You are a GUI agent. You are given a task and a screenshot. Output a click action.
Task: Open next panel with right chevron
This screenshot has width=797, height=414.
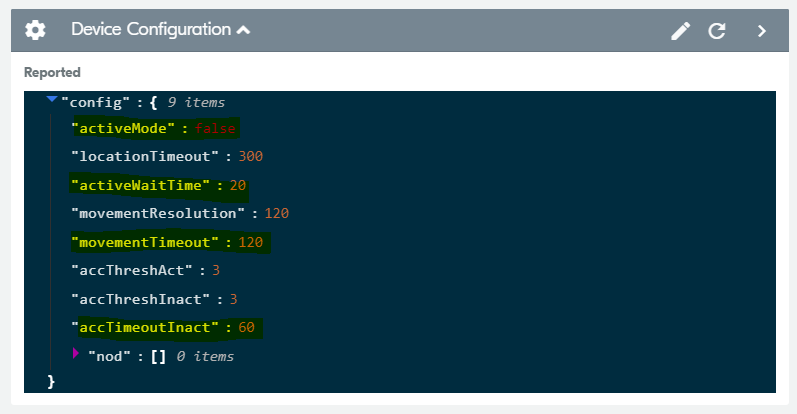pos(761,31)
